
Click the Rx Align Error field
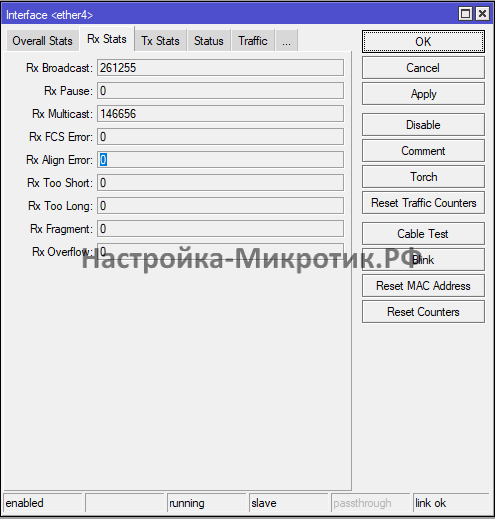coord(220,160)
